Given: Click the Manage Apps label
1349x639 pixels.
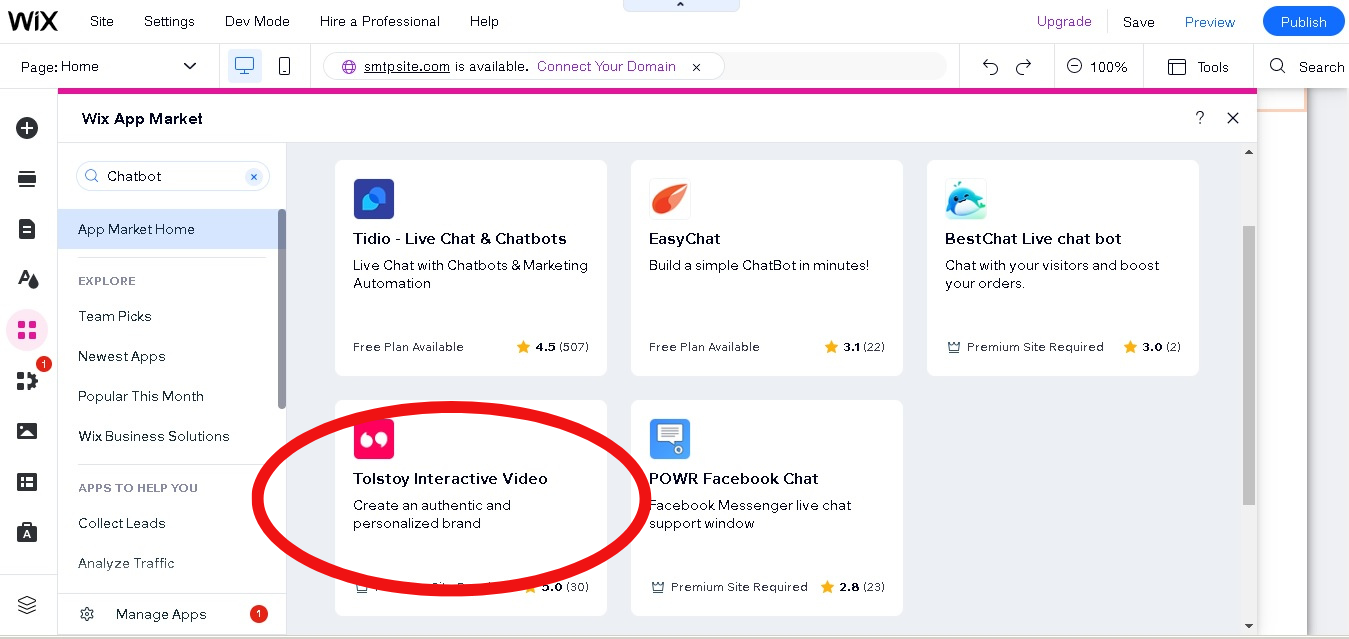Looking at the screenshot, I should click(161, 614).
